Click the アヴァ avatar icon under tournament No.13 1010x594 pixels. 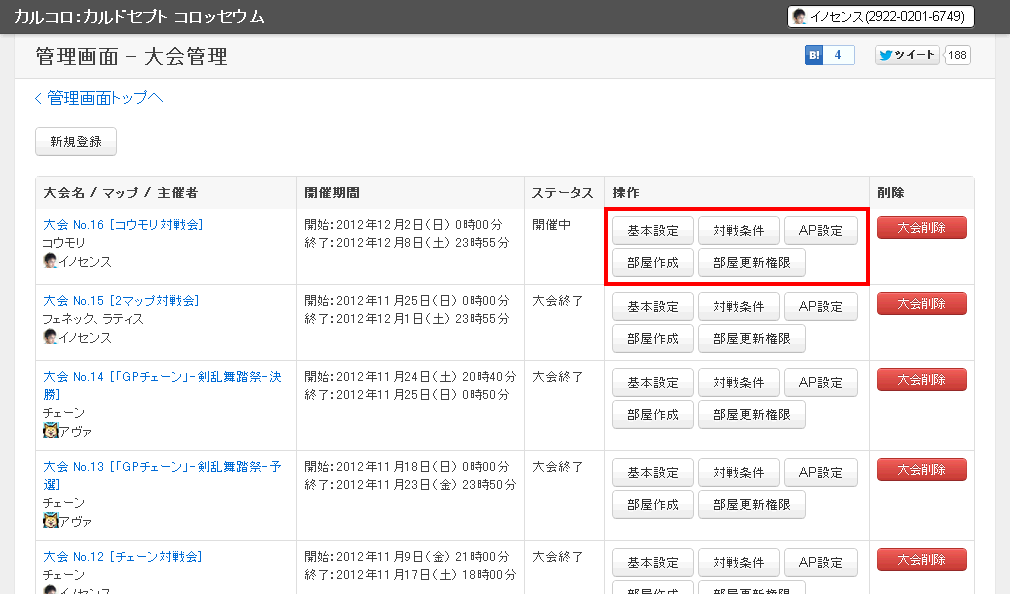[50, 521]
